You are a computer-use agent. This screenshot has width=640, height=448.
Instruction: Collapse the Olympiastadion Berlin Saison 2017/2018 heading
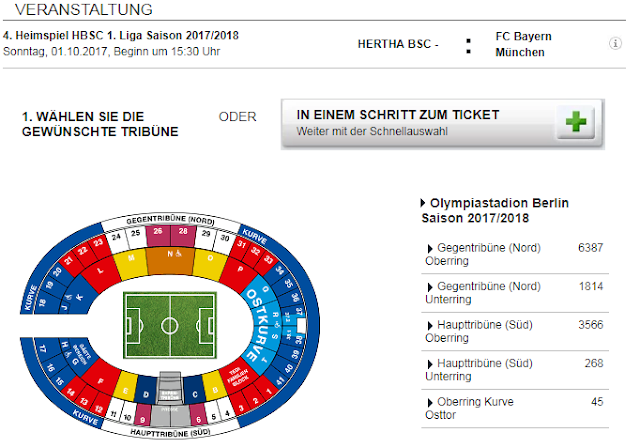(x=422, y=203)
